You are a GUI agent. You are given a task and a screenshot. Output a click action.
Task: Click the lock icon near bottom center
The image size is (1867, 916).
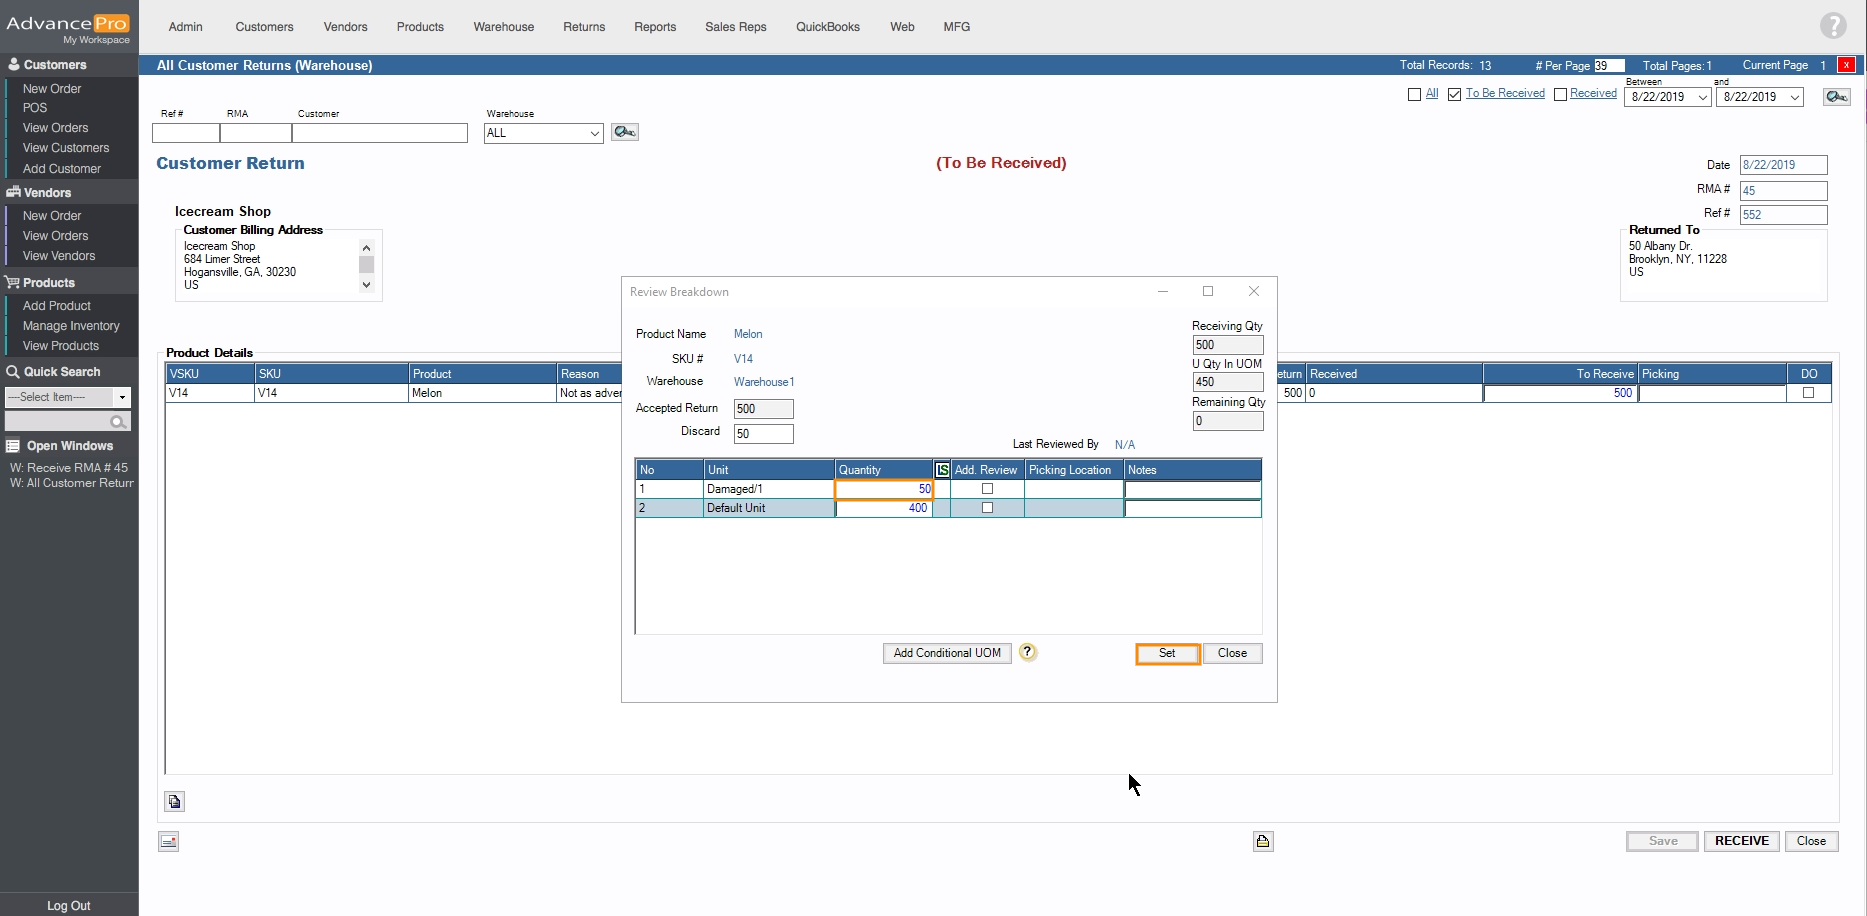click(x=1263, y=841)
